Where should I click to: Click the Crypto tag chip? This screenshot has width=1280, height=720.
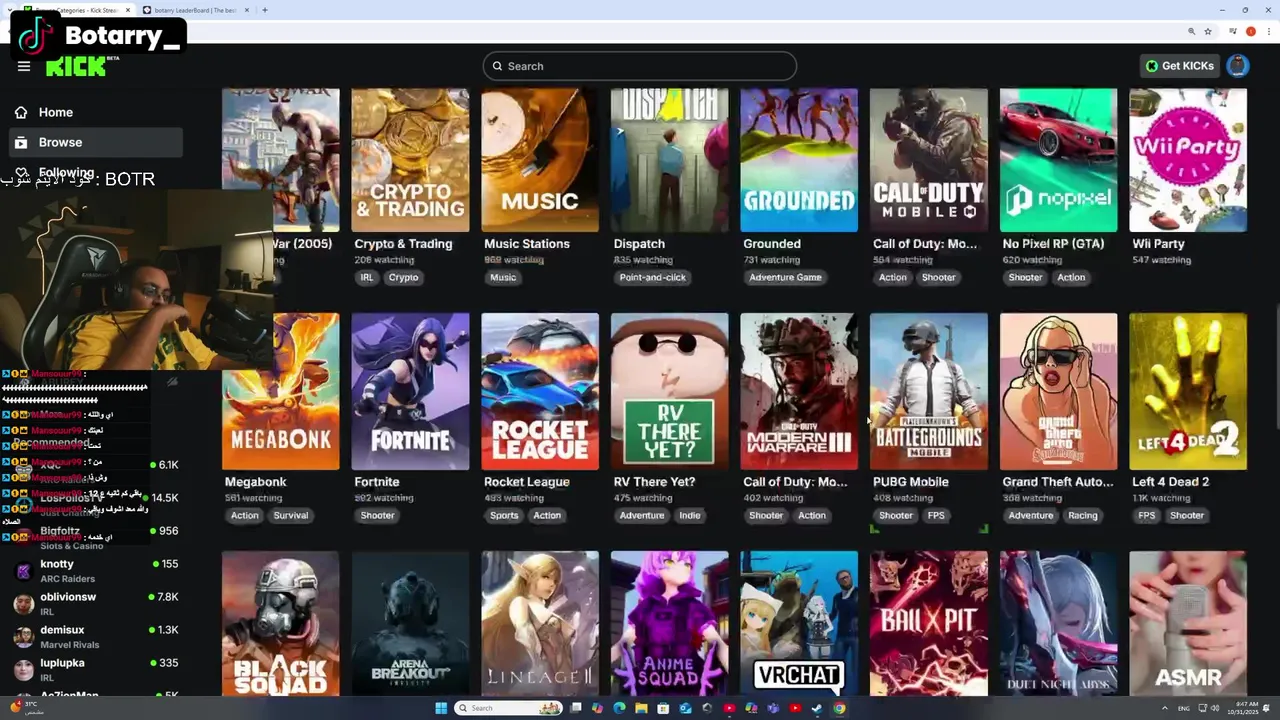[x=404, y=278]
